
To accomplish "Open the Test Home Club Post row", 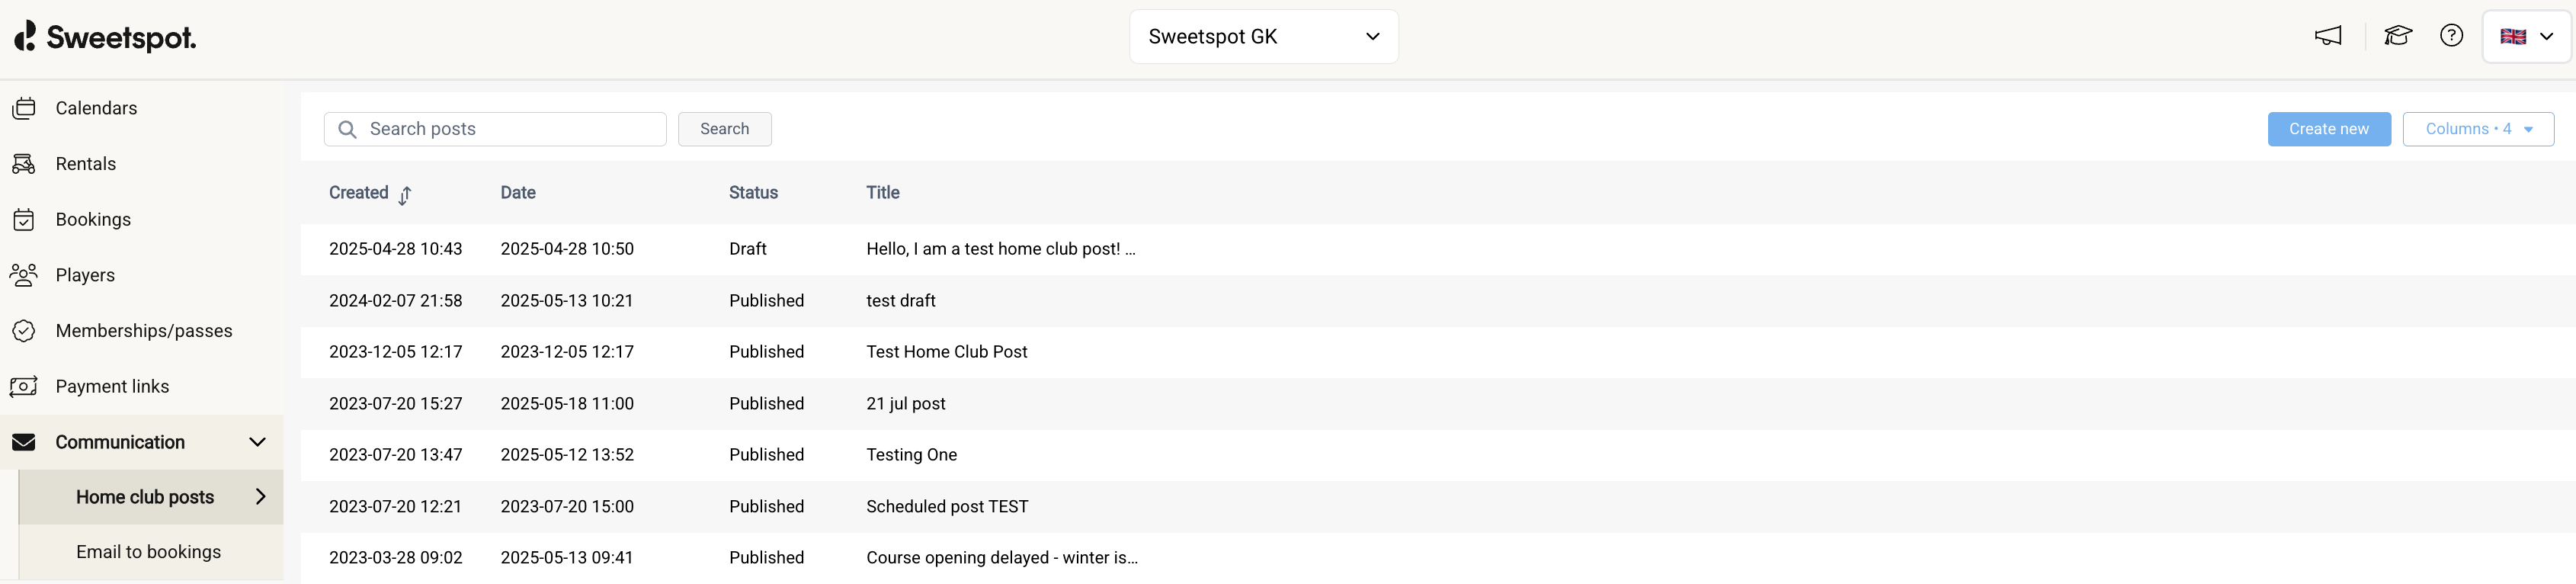I will (946, 352).
